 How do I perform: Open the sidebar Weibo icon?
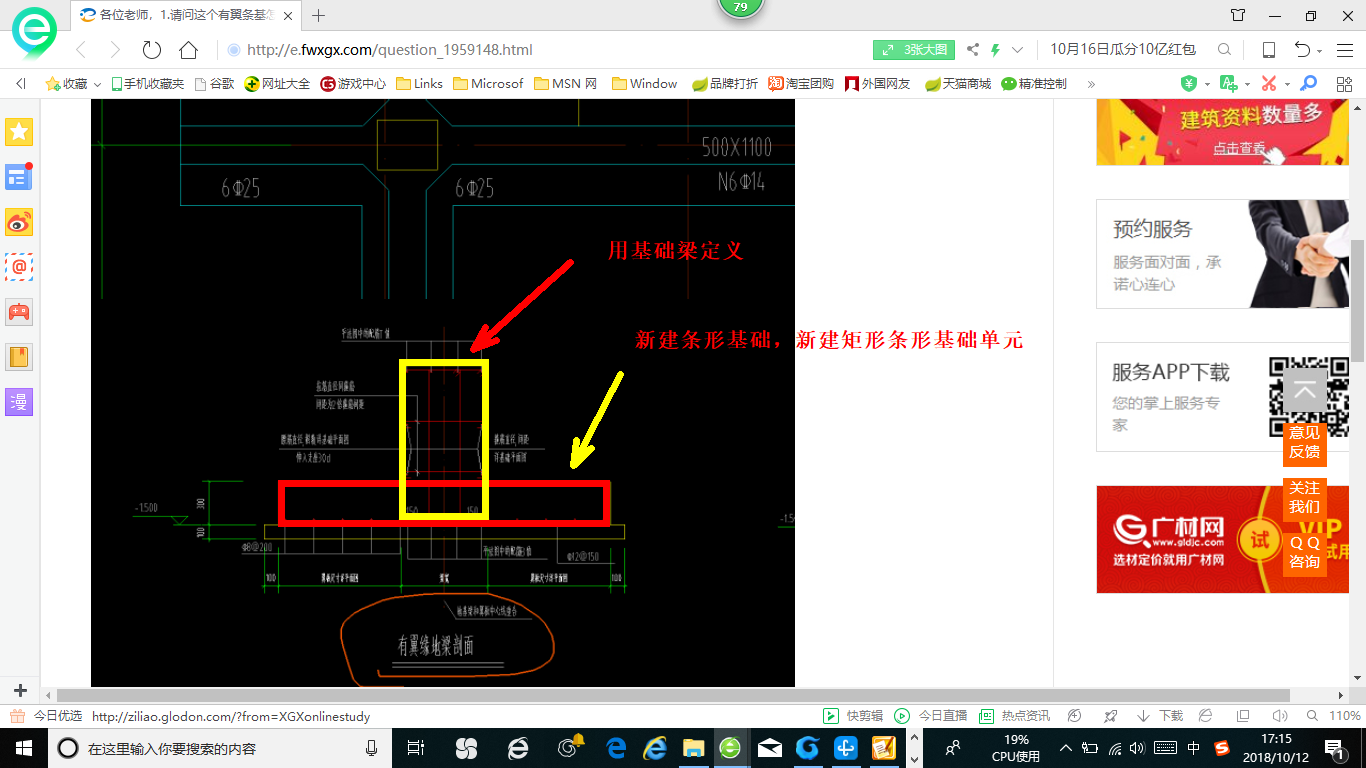(20, 222)
